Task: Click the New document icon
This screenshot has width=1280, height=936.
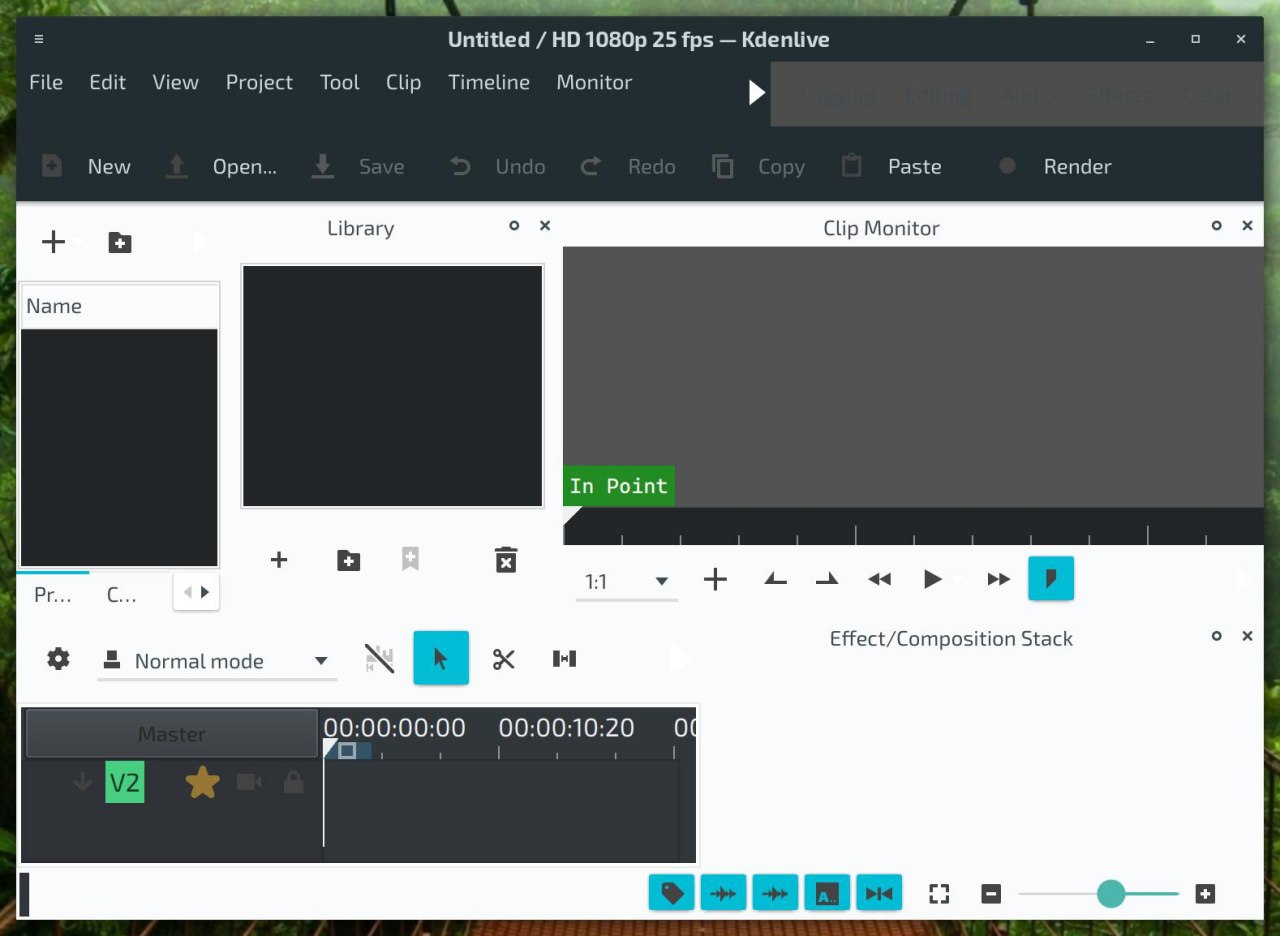Action: 52,166
